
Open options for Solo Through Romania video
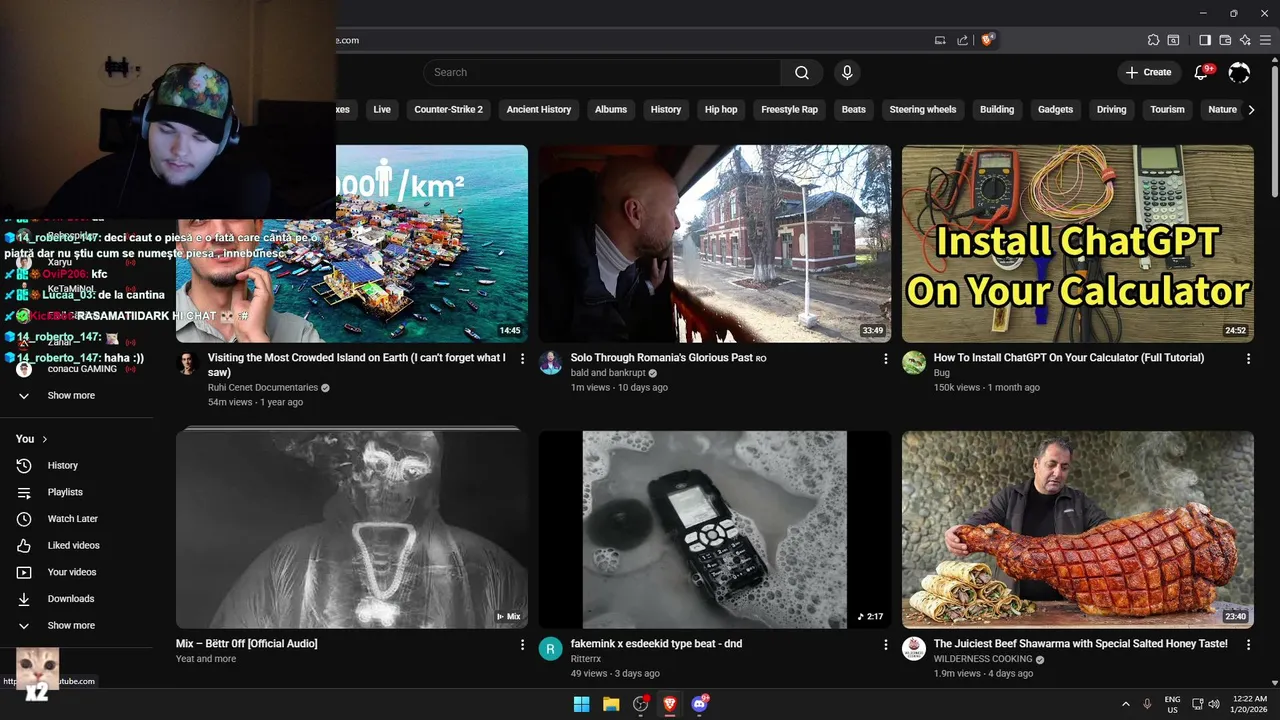[x=885, y=359]
